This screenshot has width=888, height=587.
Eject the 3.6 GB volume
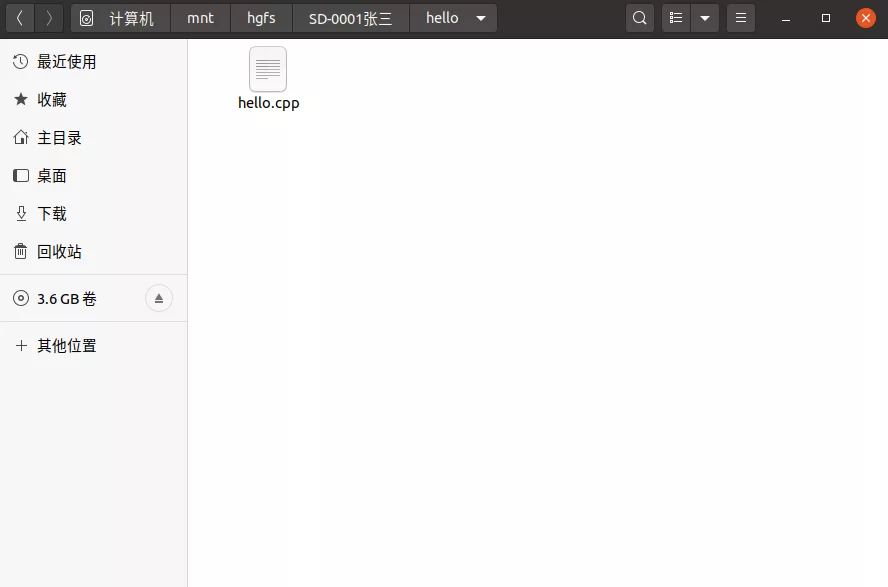click(x=159, y=298)
